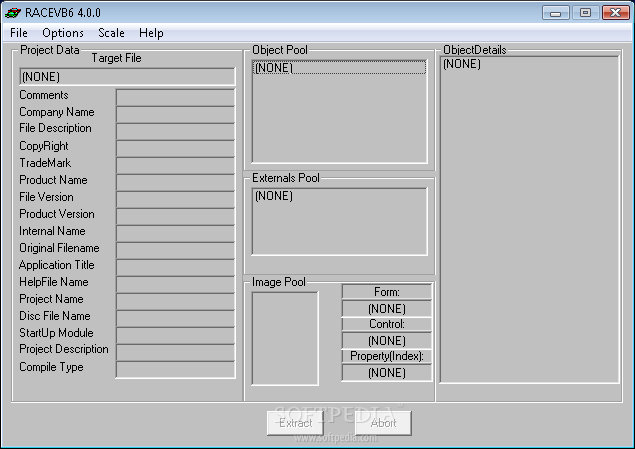Click the Comments label
The width and height of the screenshot is (635, 449).
pyautogui.click(x=44, y=95)
